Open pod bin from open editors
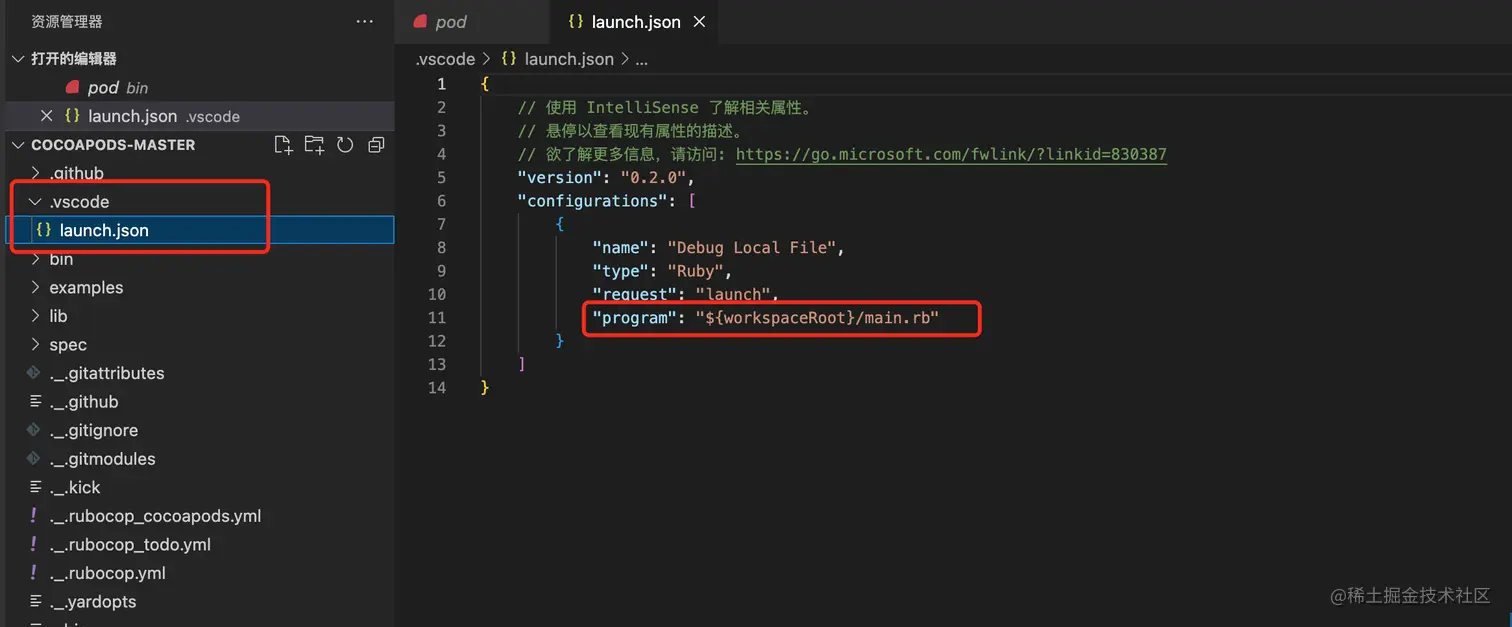Viewport: 1512px width, 627px height. coord(198,88)
